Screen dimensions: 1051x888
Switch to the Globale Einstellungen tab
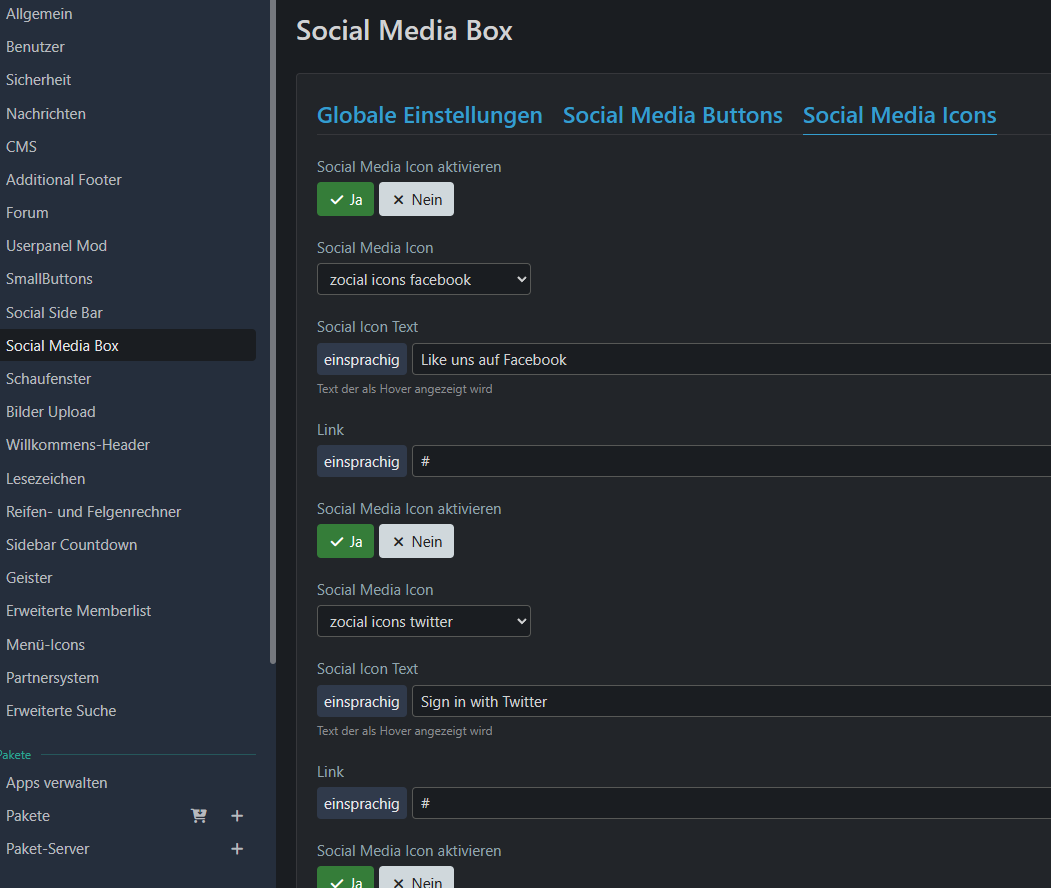429,116
